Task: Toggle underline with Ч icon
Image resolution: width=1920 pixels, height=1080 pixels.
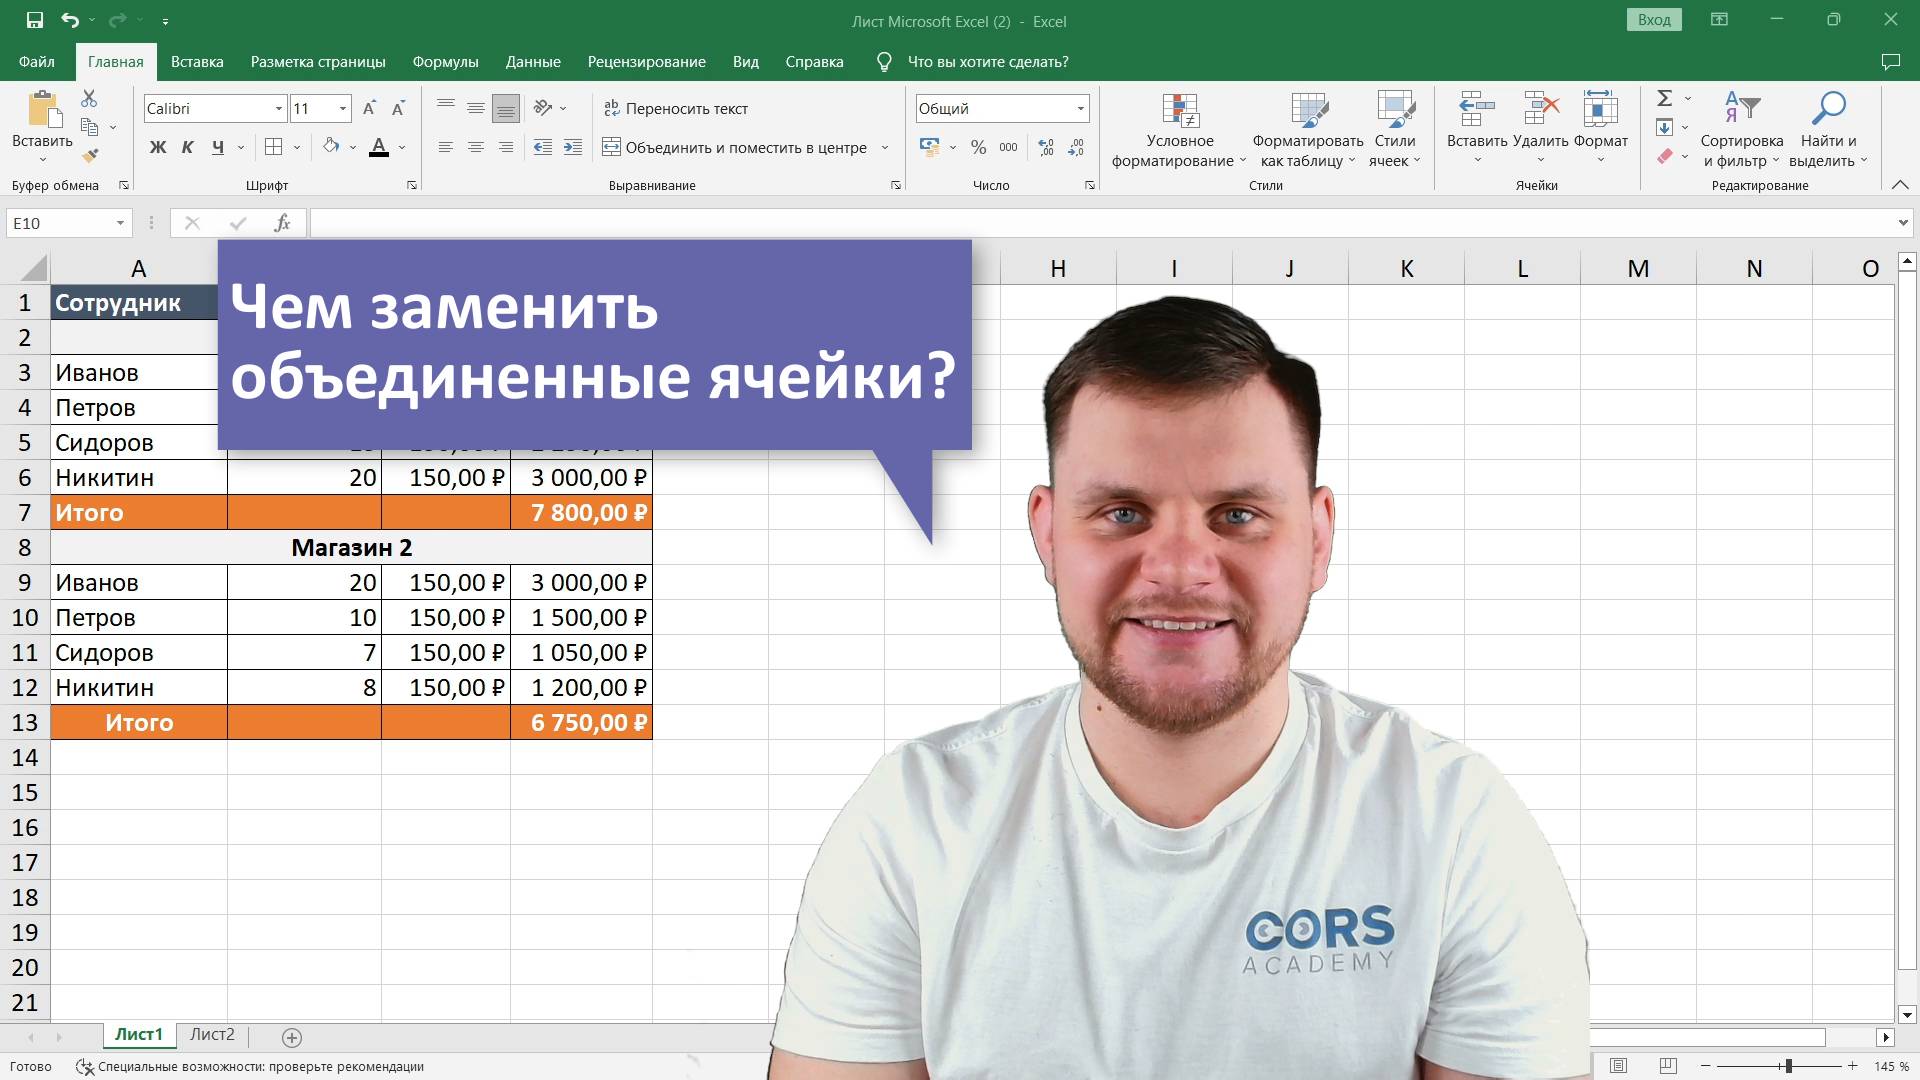Action: click(218, 147)
